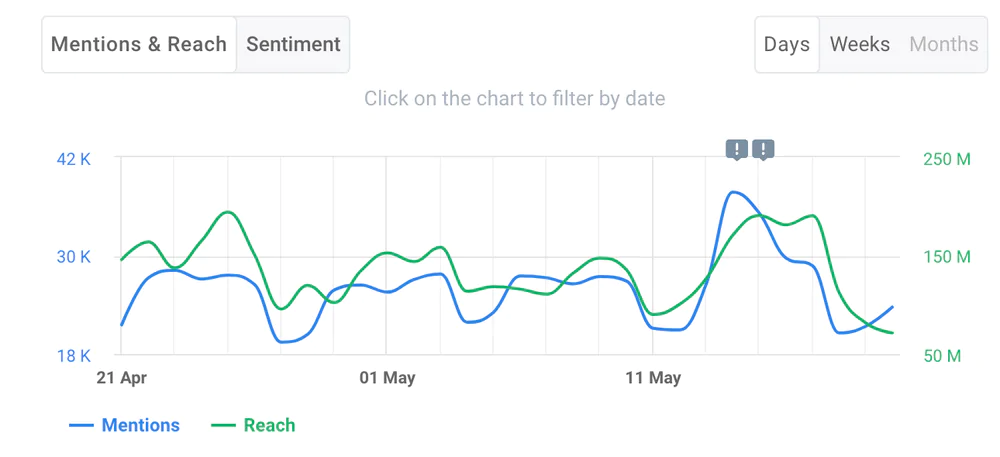Select the Months grouping option
This screenshot has height=457, width=1000.
(x=944, y=44)
